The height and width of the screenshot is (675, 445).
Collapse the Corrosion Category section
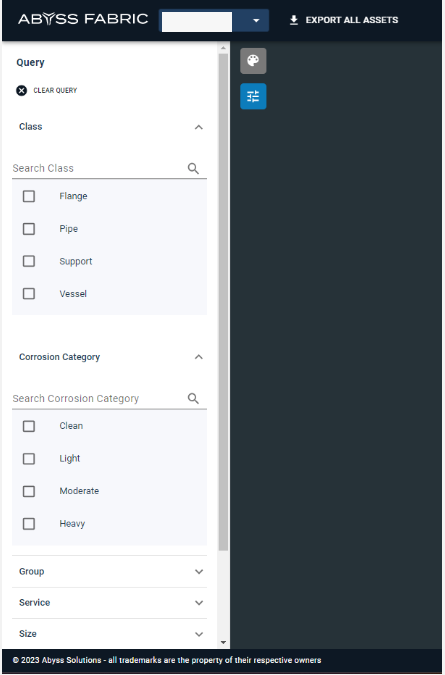(198, 357)
